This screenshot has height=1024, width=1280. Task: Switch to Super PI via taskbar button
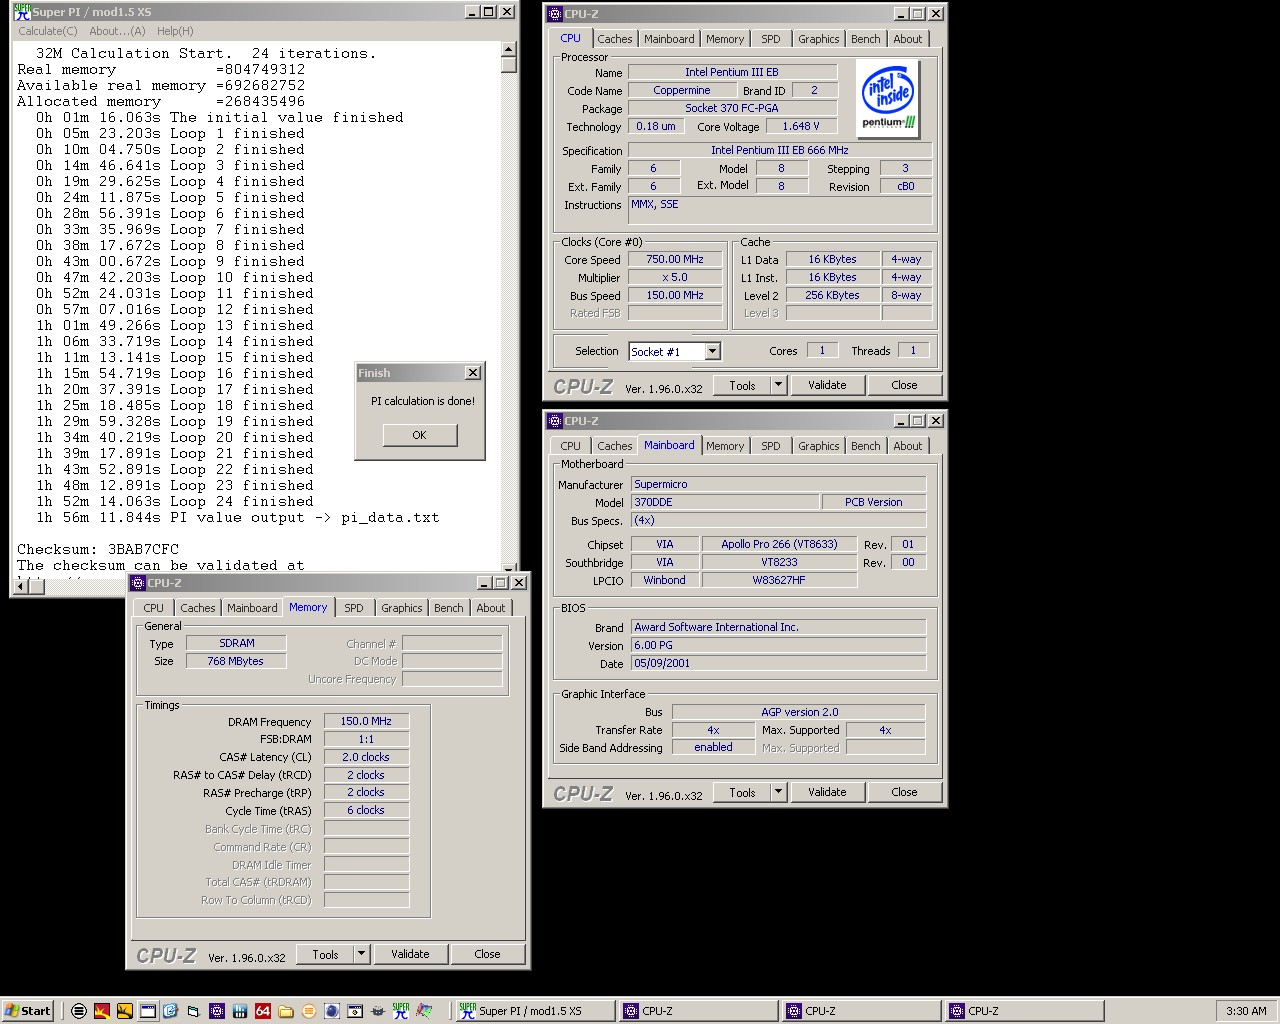(534, 1011)
